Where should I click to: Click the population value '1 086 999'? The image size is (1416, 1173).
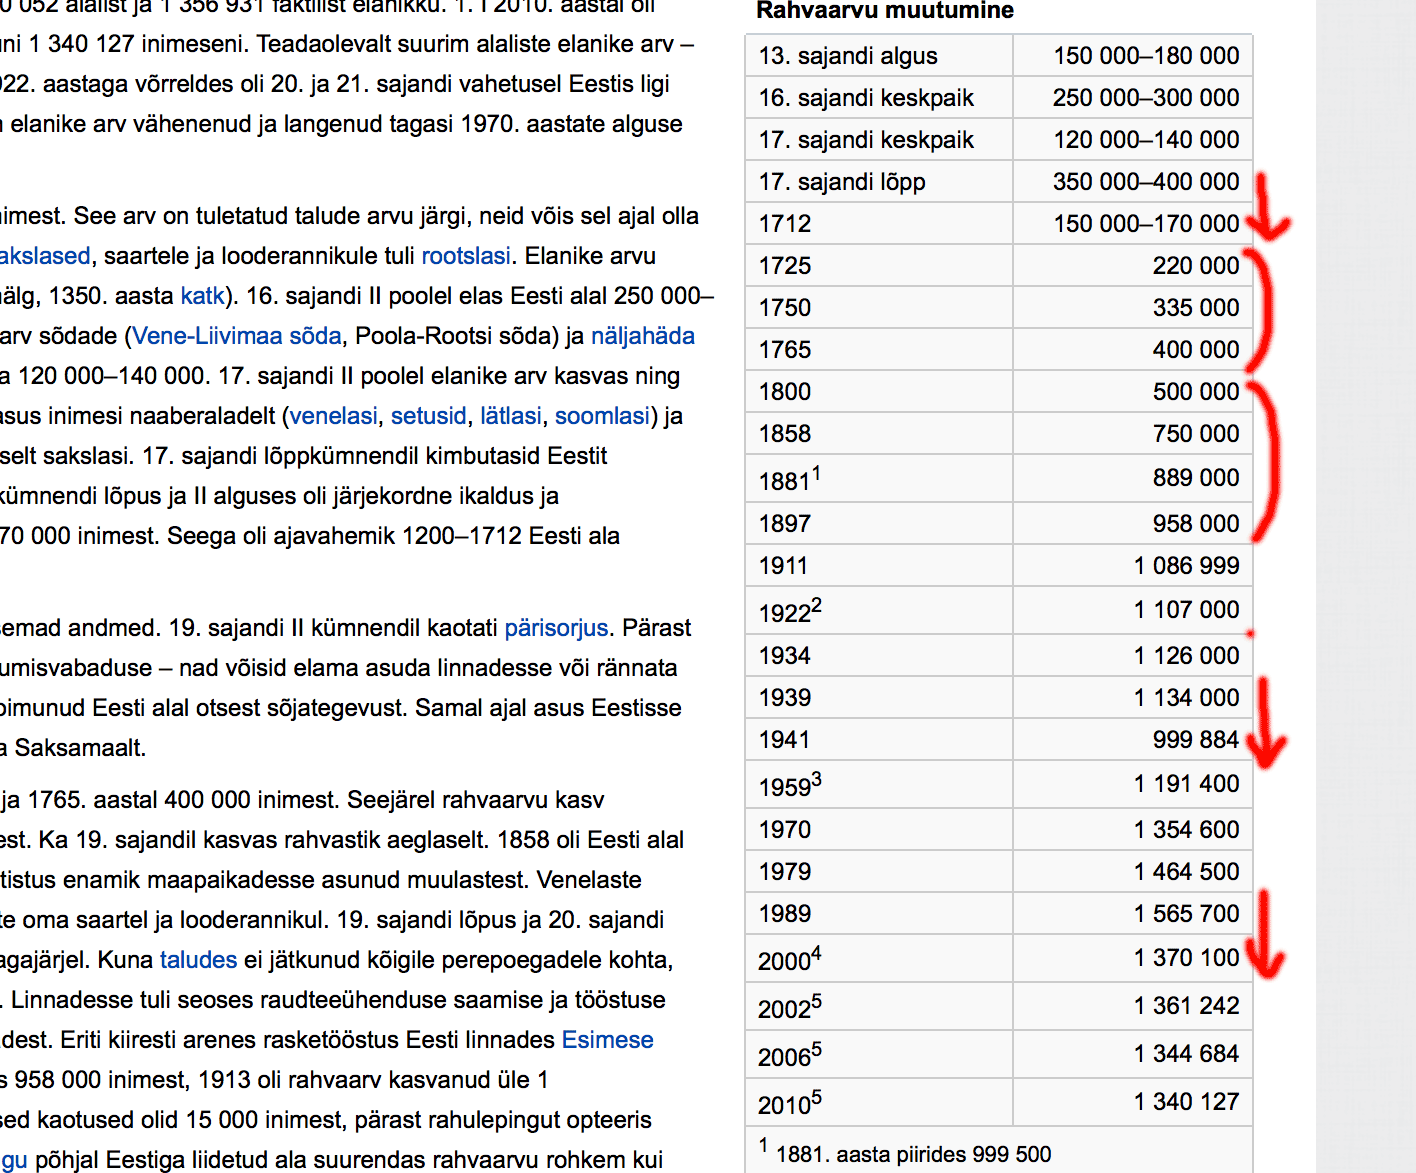[x=1187, y=566]
